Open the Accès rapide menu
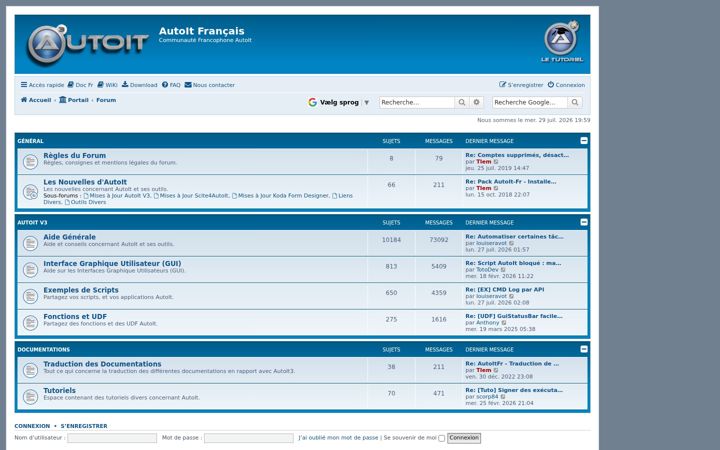This screenshot has width=720, height=450. [42, 85]
